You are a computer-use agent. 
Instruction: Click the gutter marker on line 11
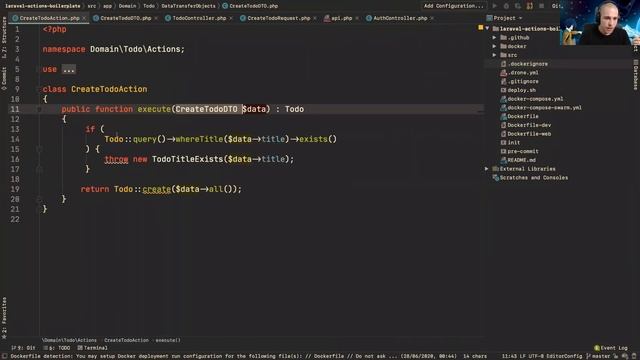[39, 109]
